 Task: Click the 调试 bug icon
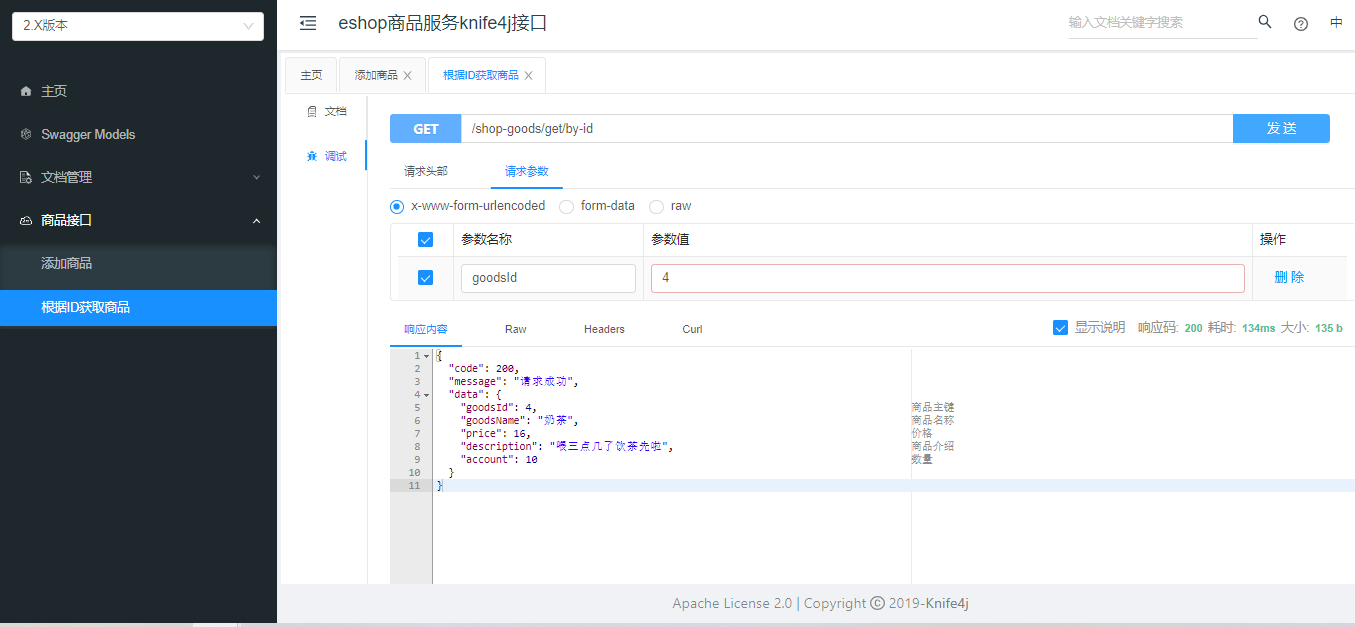point(312,156)
